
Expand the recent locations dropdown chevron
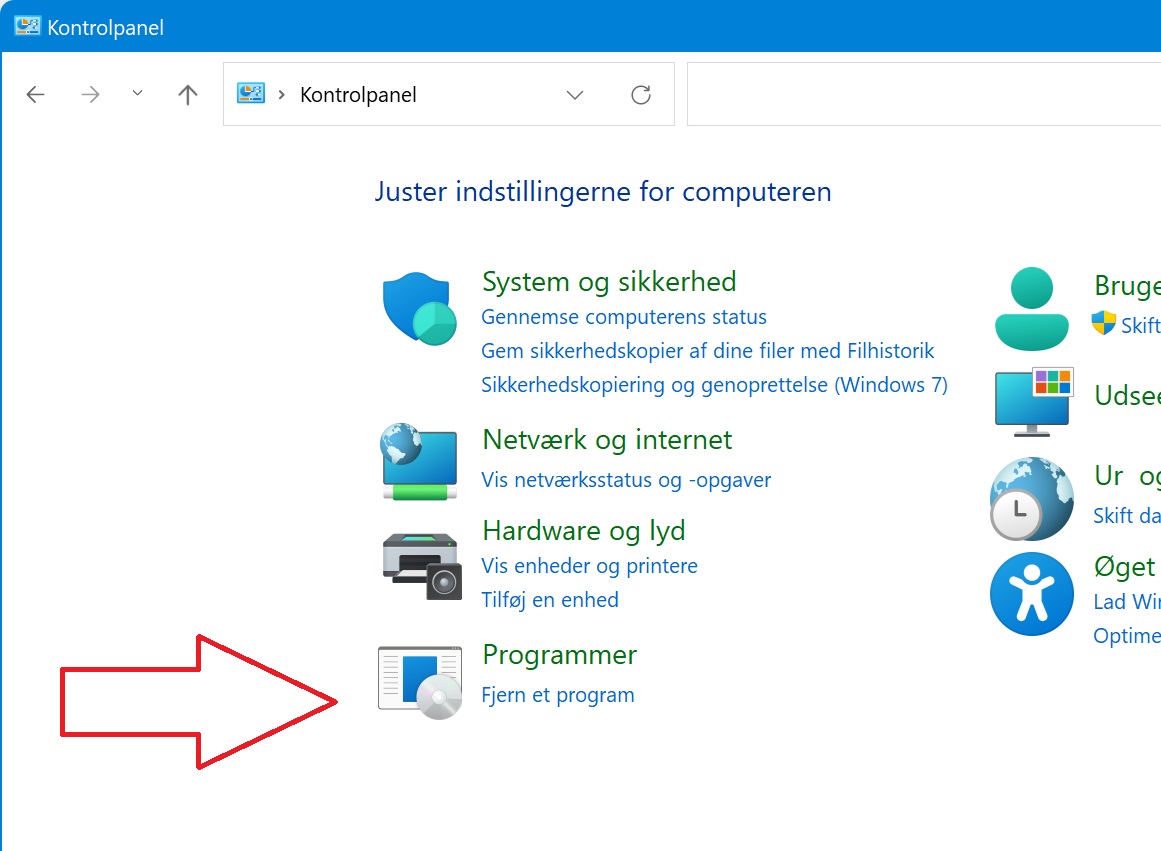(138, 94)
